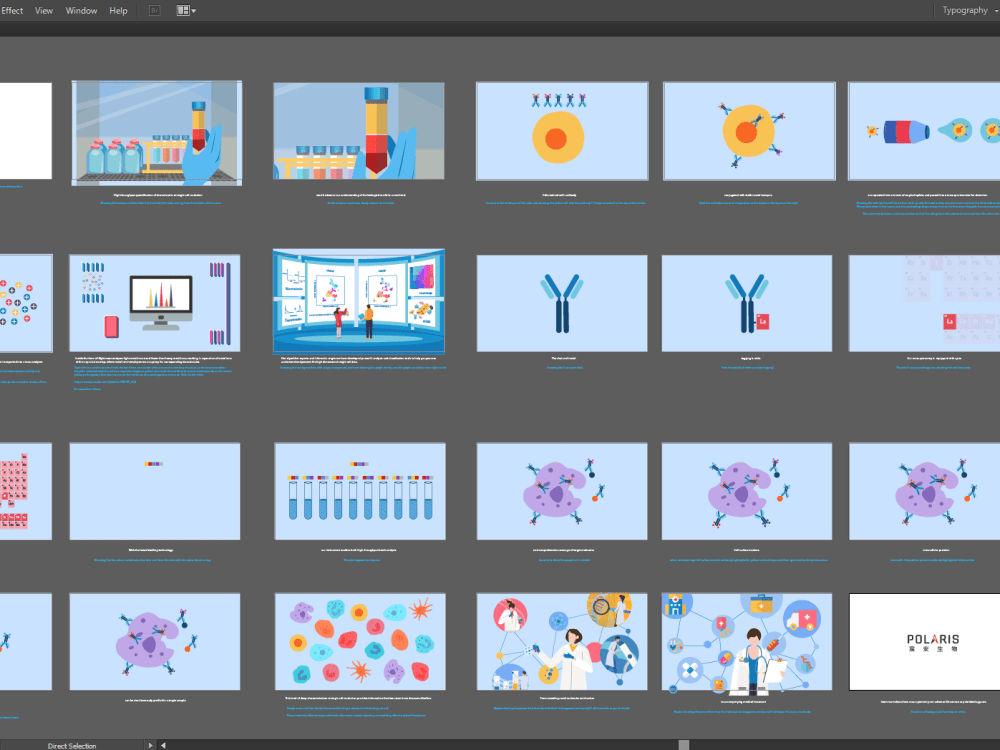Select orange cell with attached antibodies artboard
1000x750 pixels.
click(x=749, y=131)
